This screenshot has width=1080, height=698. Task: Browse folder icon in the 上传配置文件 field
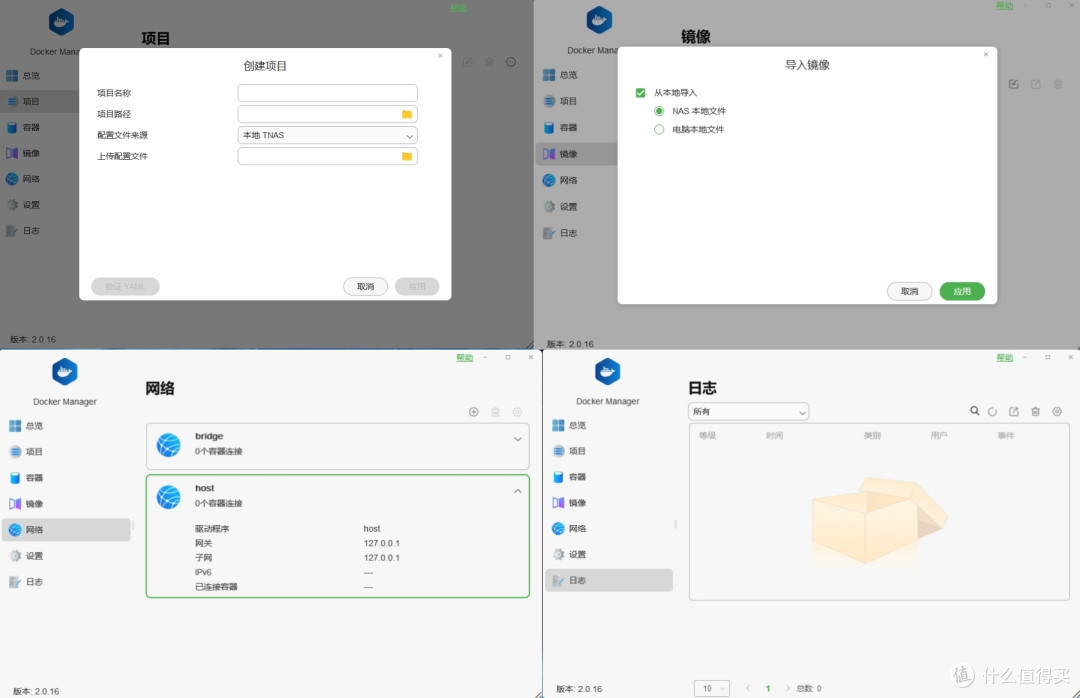pos(407,156)
